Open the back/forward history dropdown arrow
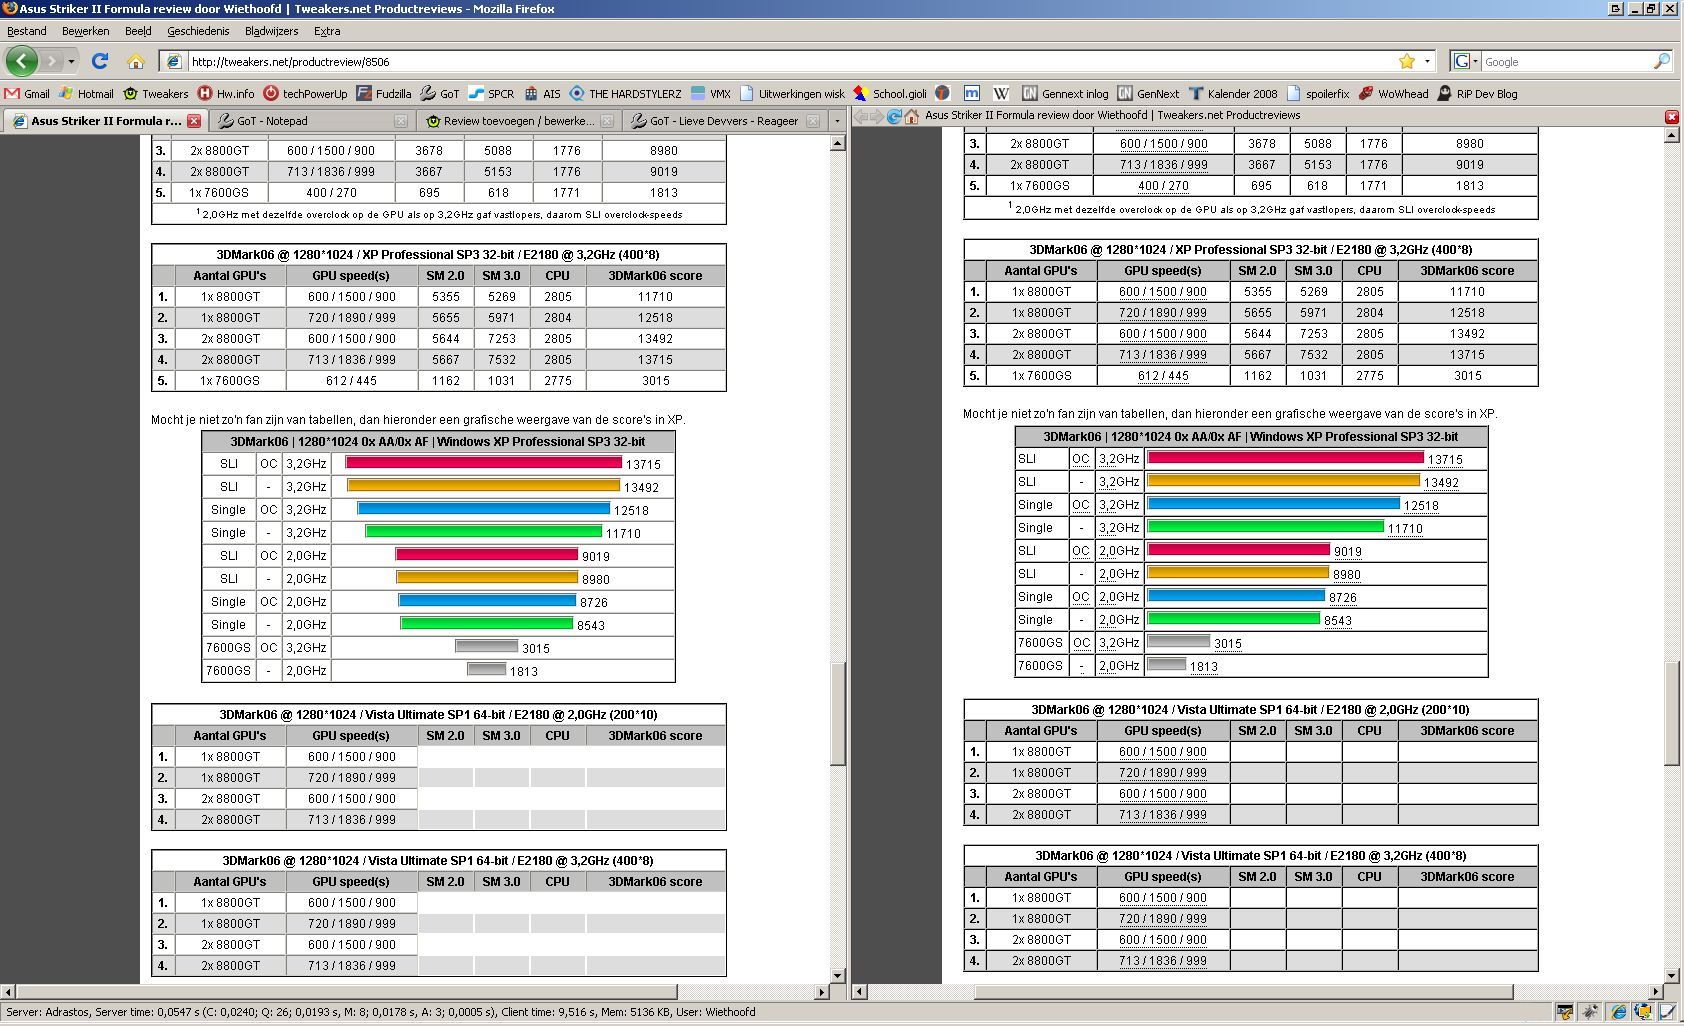Viewport: 1684px width, 1026px height. click(x=71, y=61)
